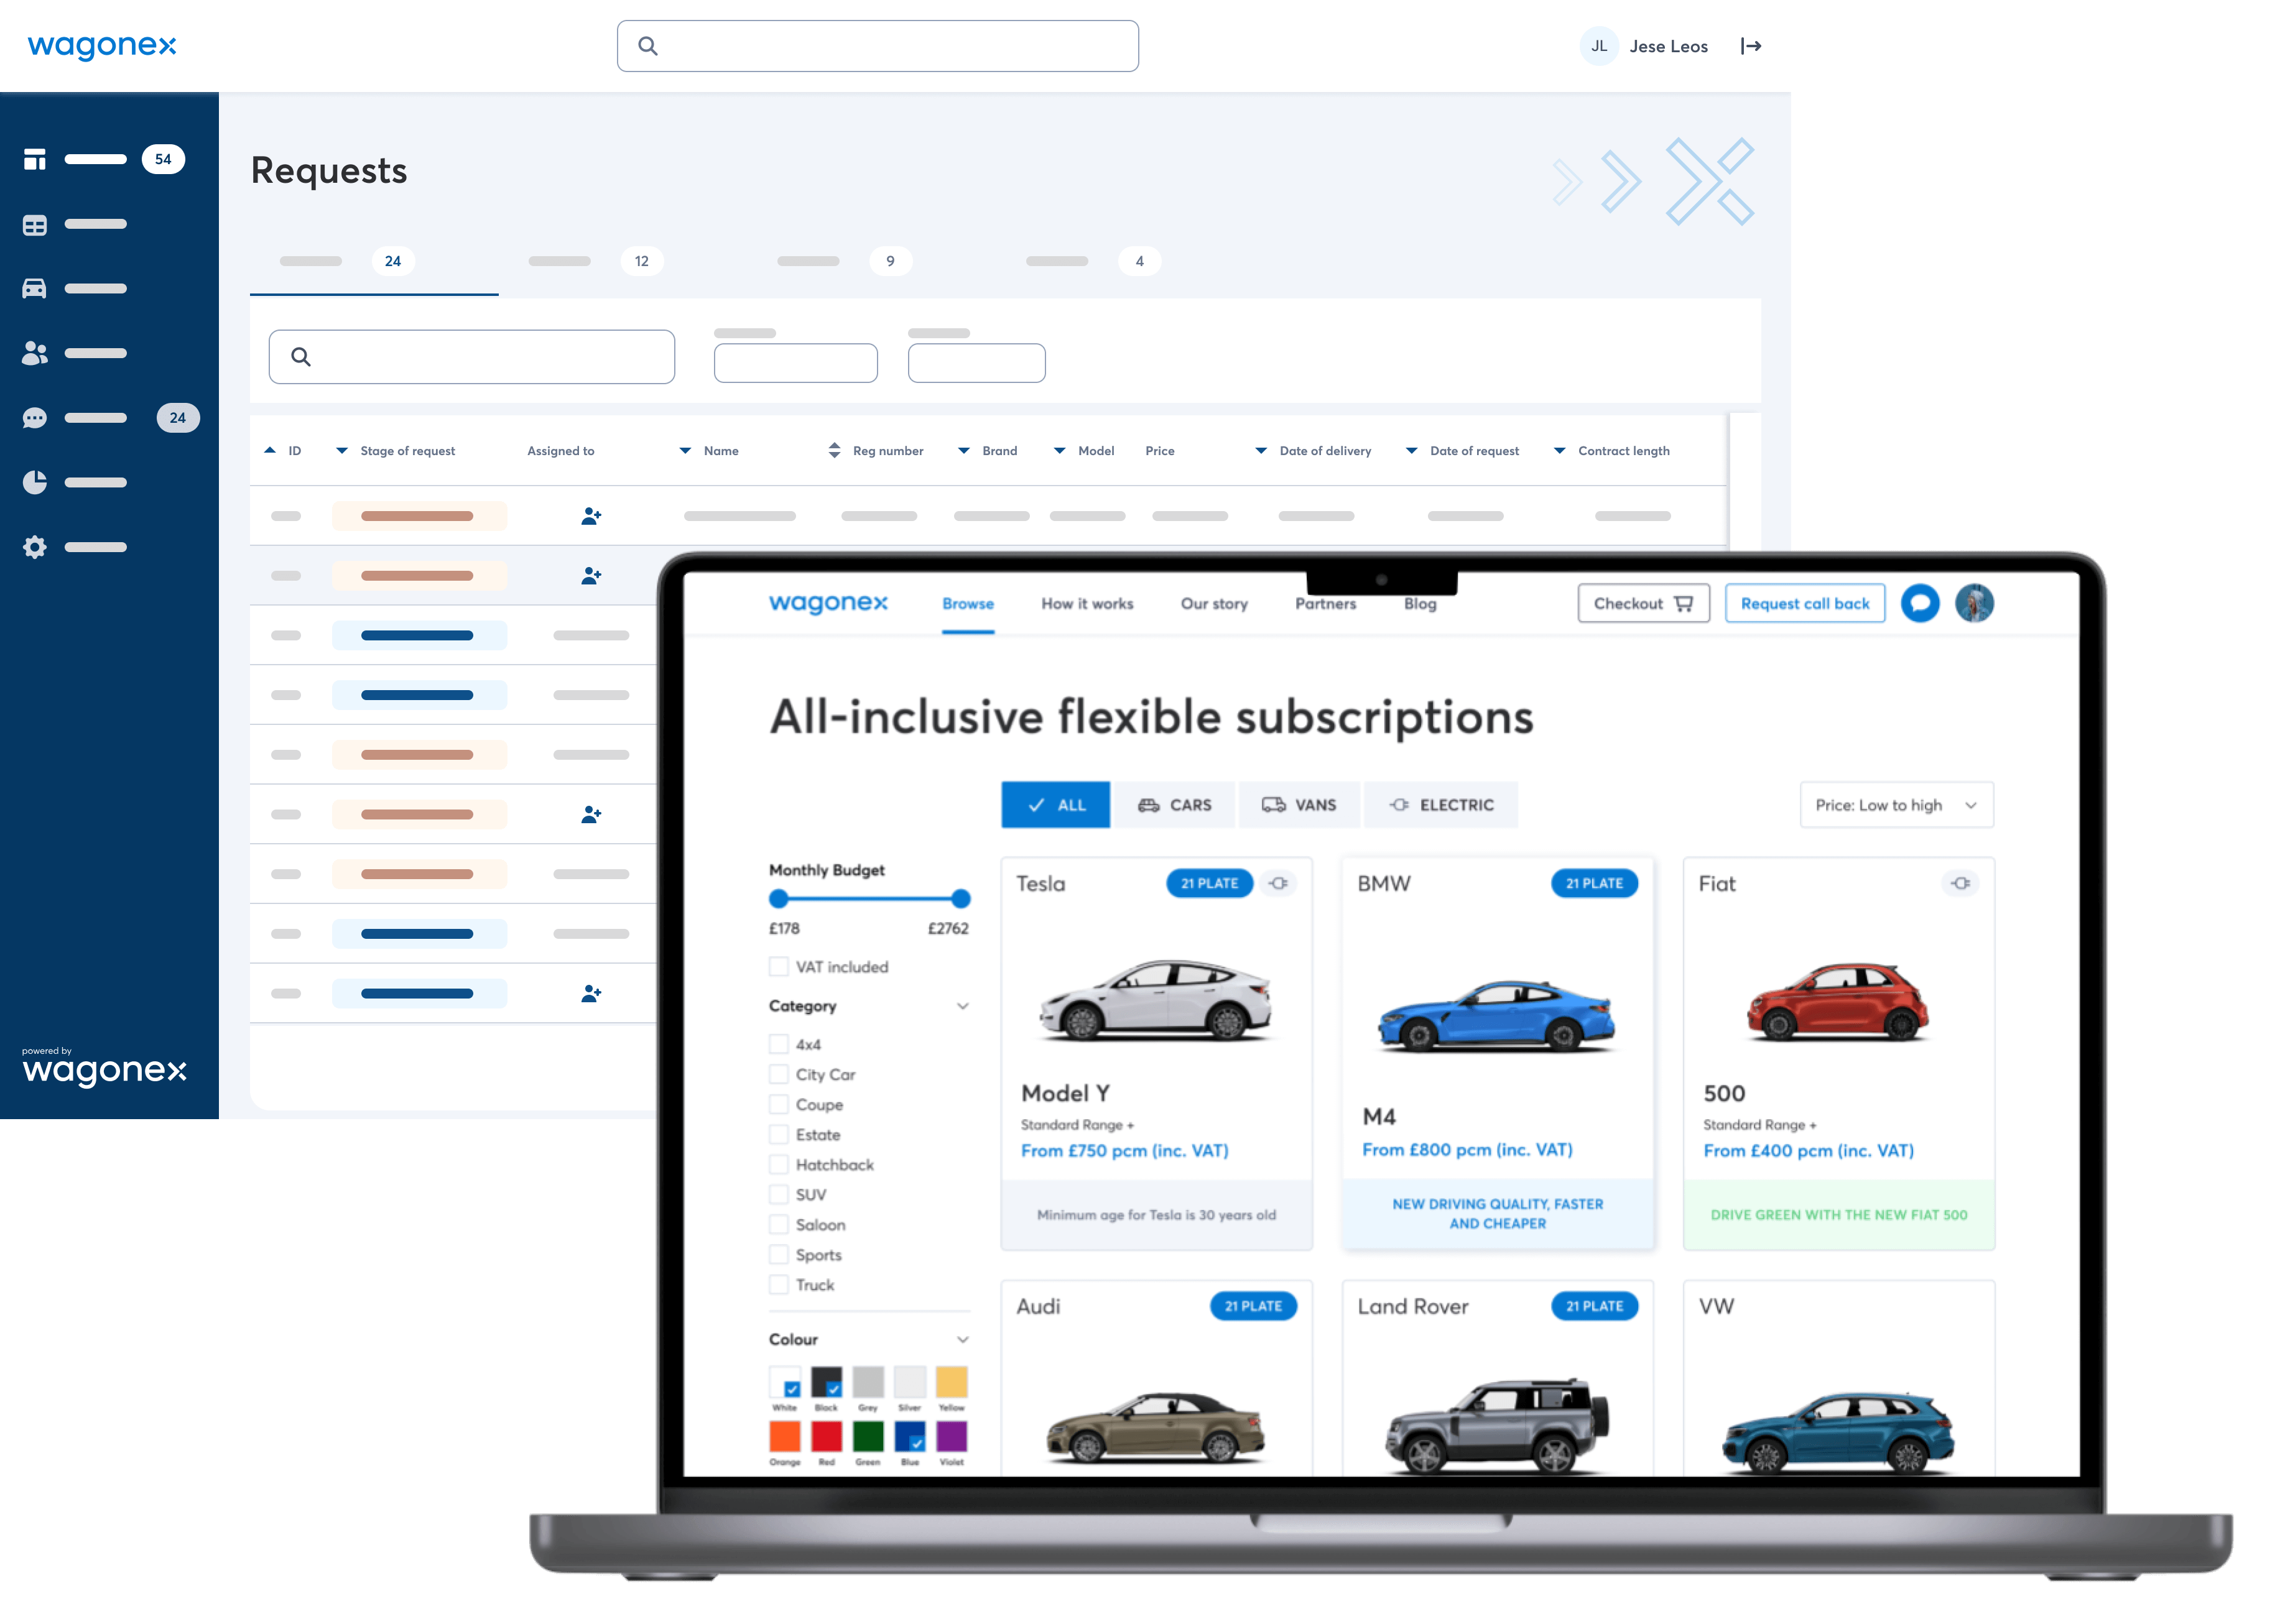Open the car sidebar icon
This screenshot has width=2280, height=1624.
pyautogui.click(x=35, y=289)
